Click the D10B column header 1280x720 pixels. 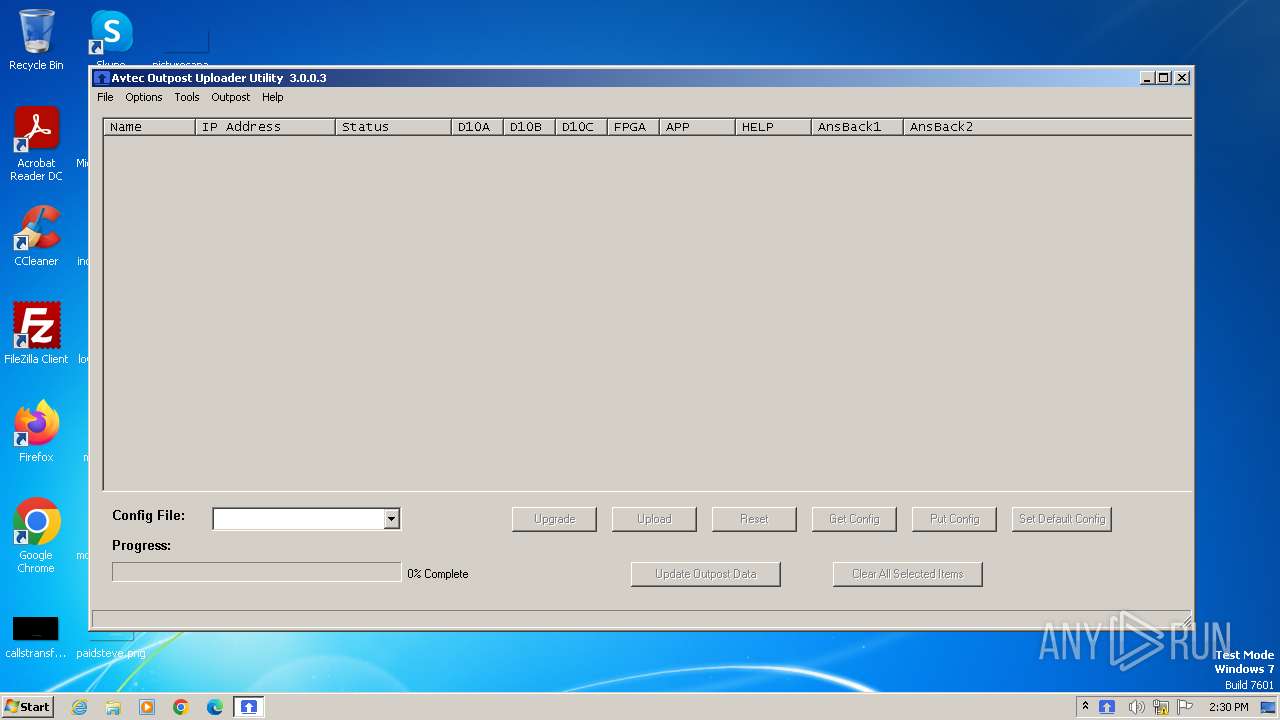click(529, 127)
